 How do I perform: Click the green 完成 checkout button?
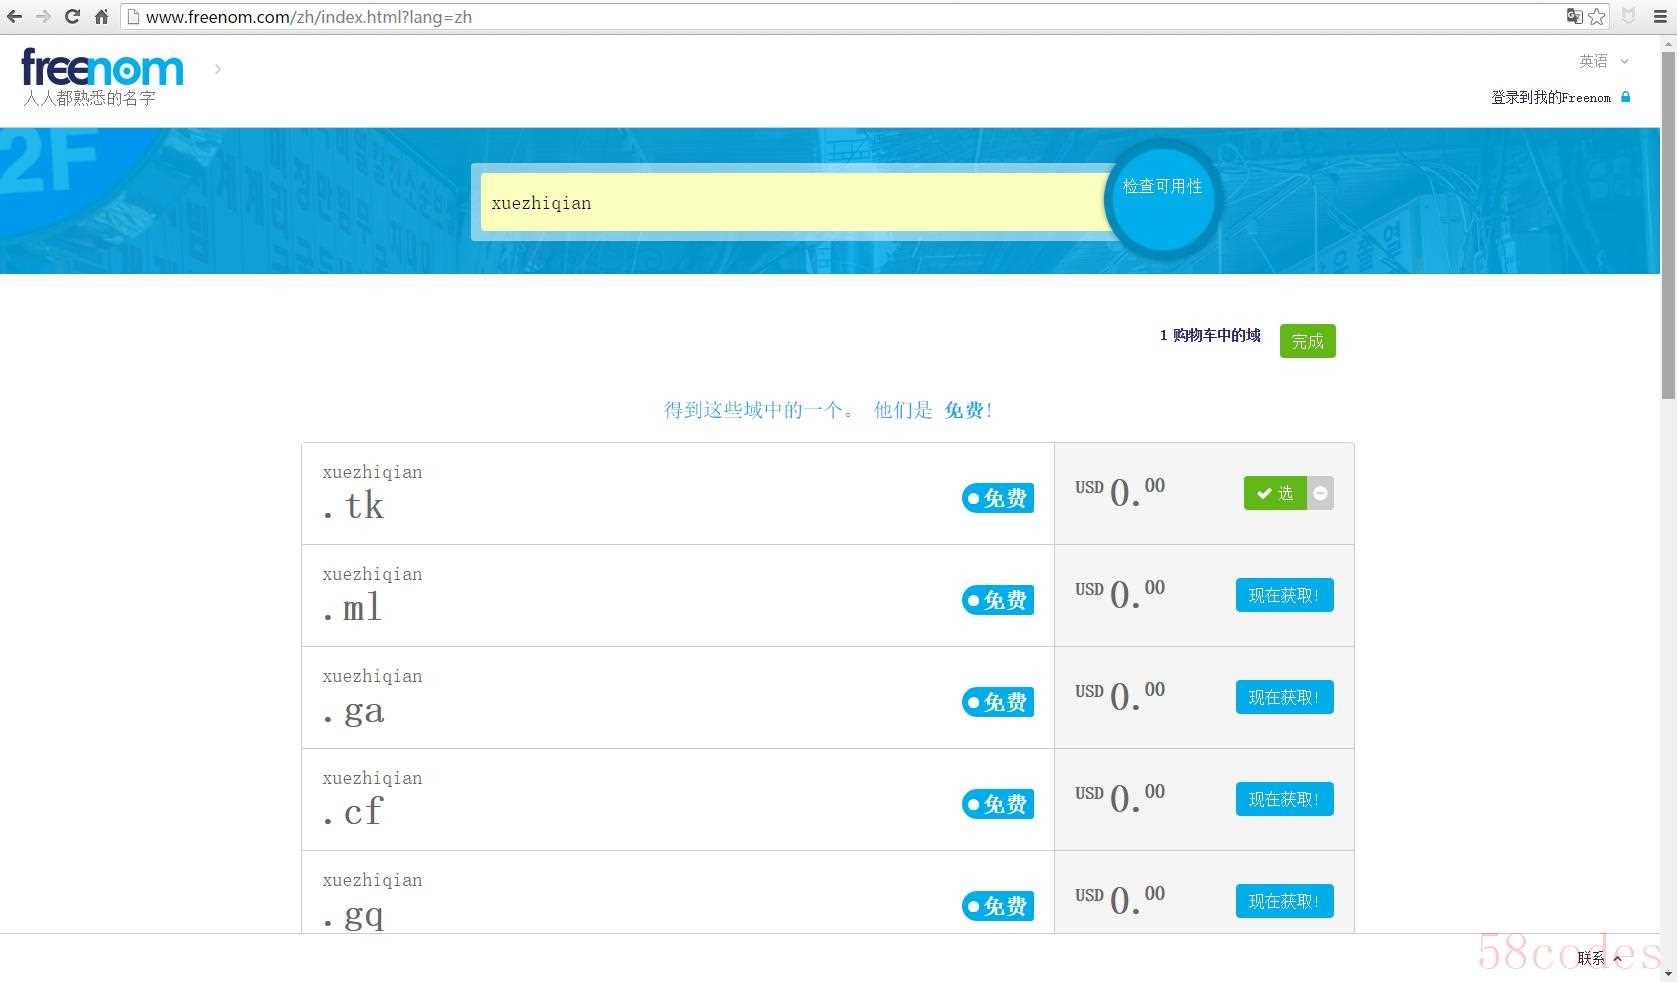coord(1307,341)
